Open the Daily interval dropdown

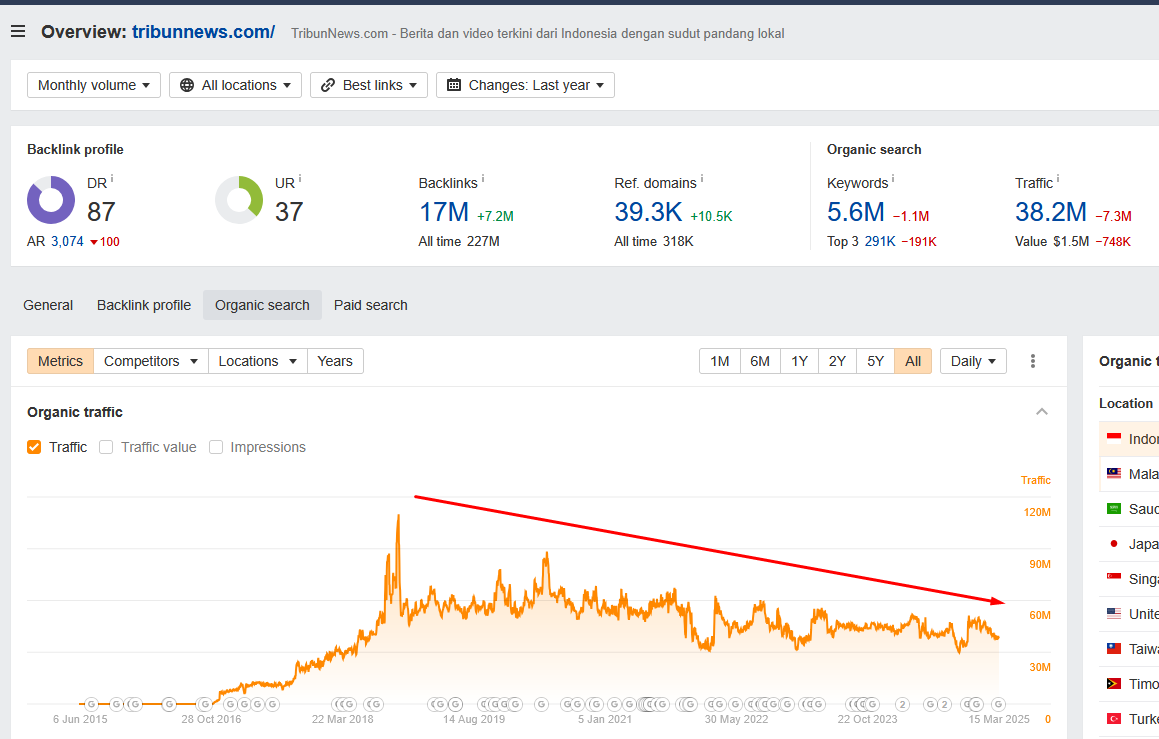click(x=973, y=361)
